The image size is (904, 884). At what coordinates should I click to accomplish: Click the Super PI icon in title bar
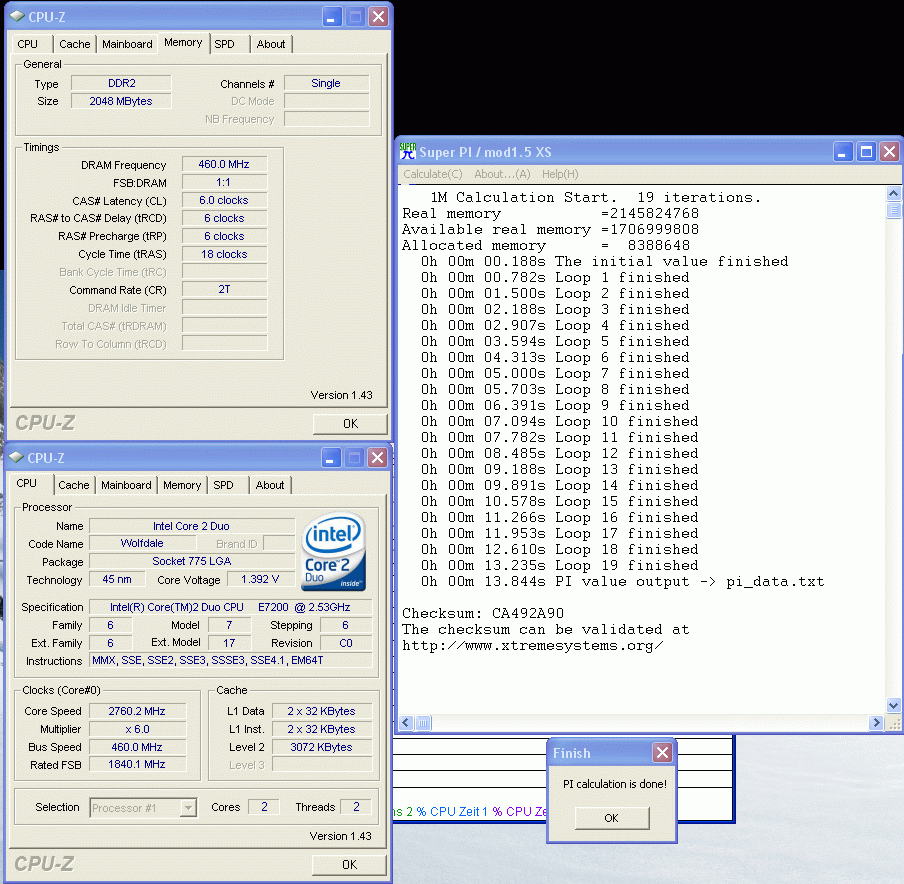[x=408, y=152]
